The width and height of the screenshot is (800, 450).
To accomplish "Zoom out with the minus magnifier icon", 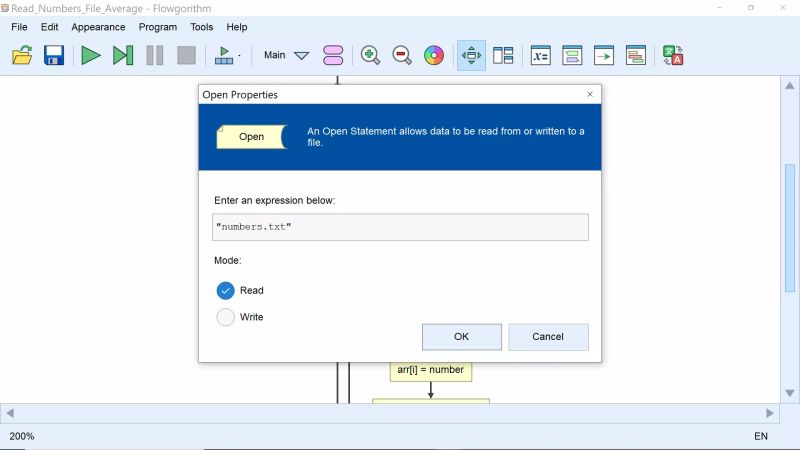I will 402,55.
